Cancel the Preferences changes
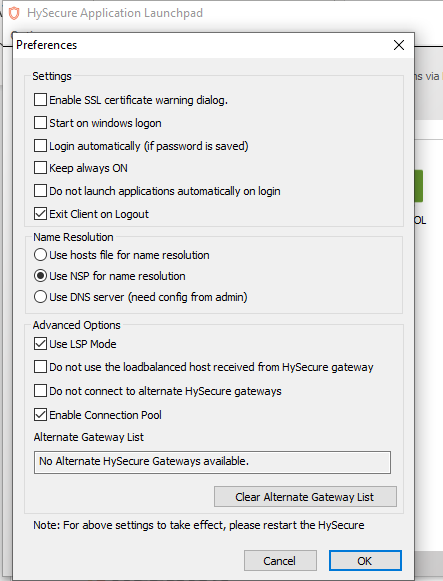Image resolution: width=443 pixels, height=581 pixels. pos(280,561)
